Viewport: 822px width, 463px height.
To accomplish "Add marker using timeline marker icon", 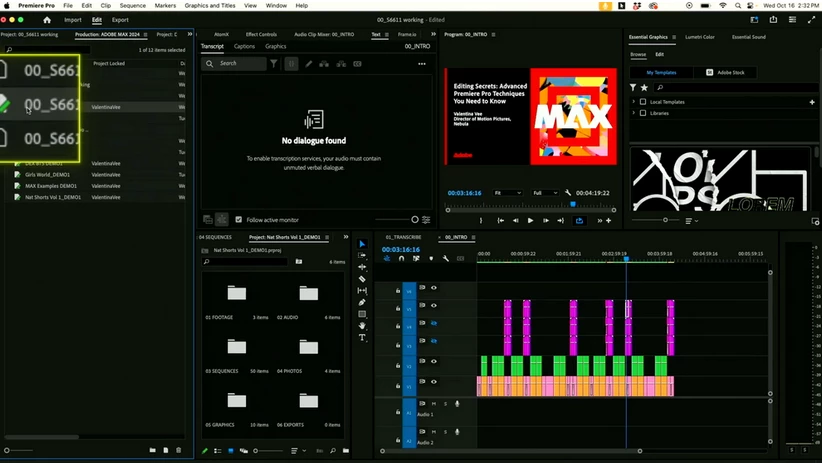I will (x=431, y=259).
